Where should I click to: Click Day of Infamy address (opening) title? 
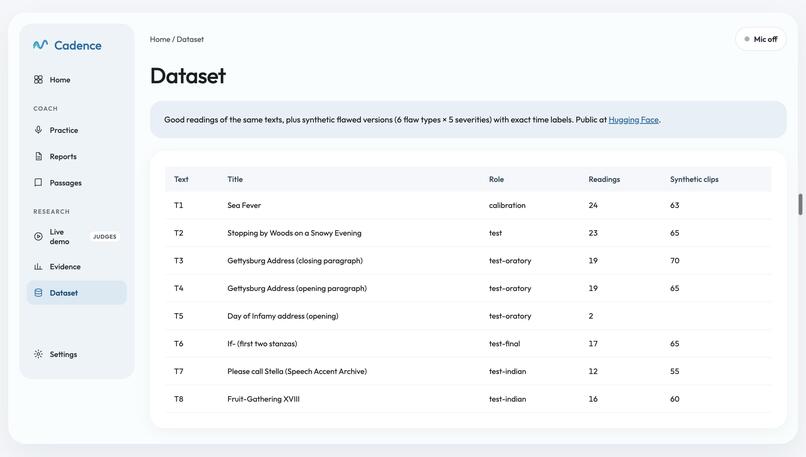click(x=283, y=316)
